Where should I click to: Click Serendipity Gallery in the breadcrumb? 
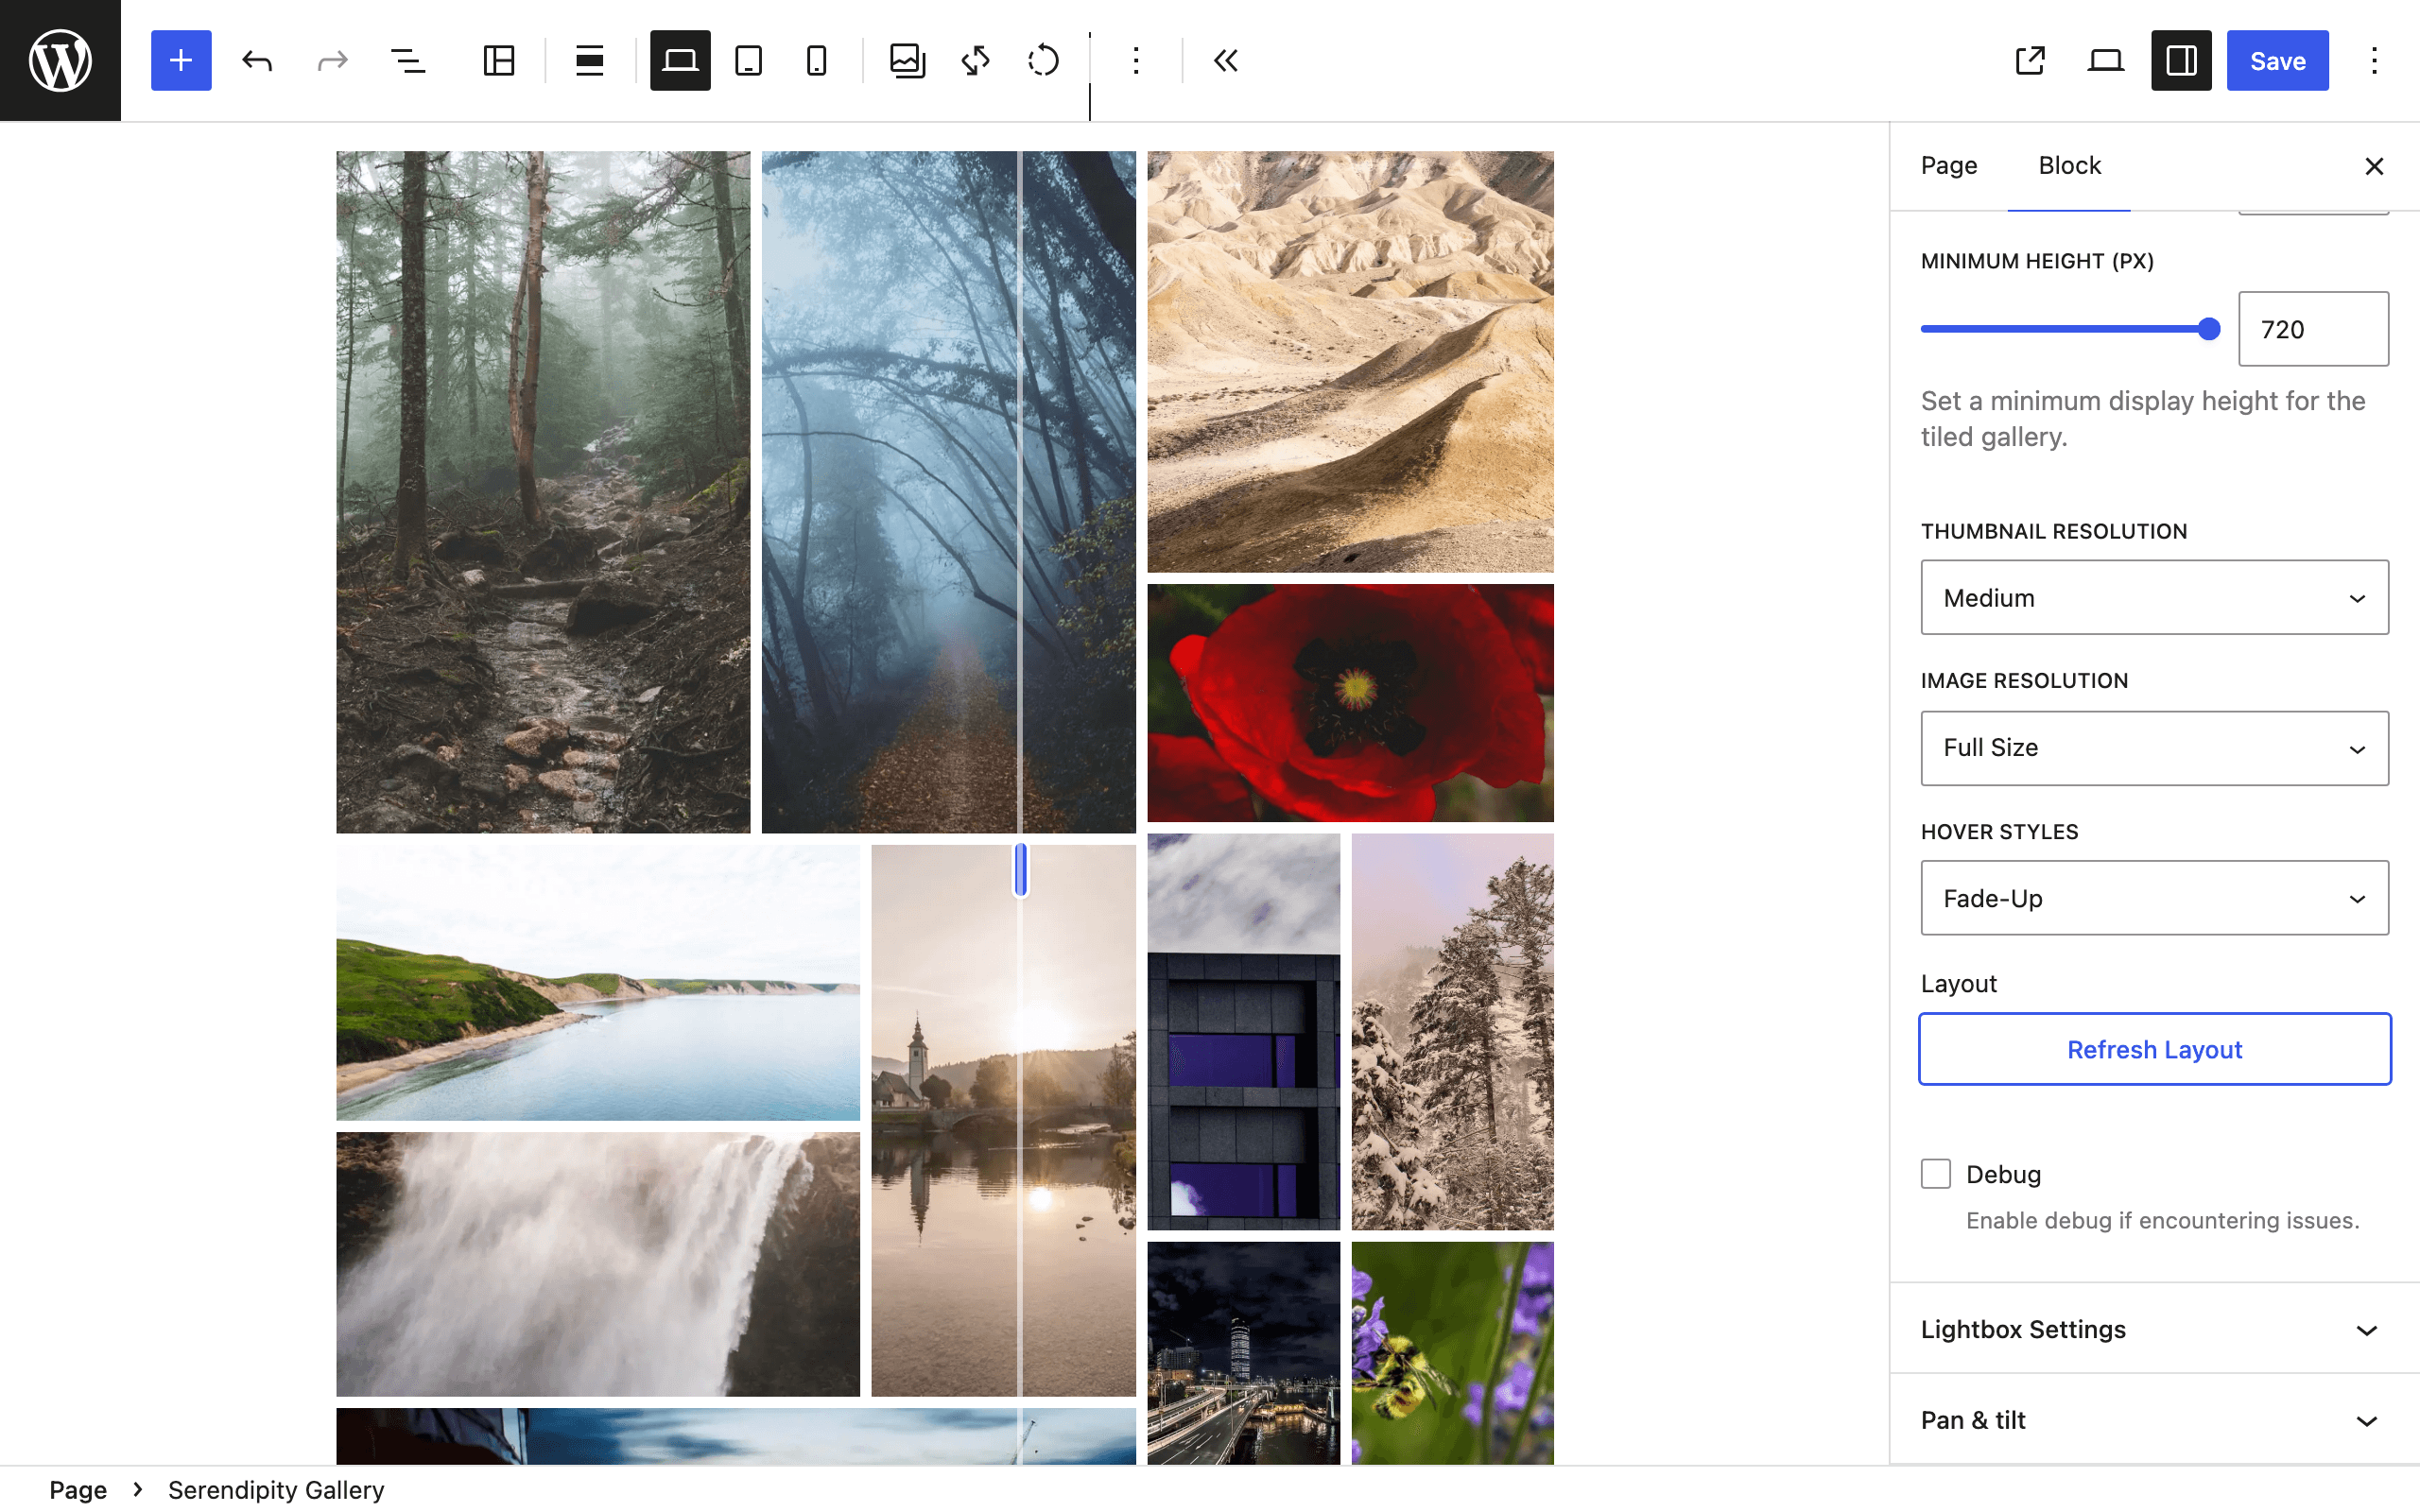276,1490
